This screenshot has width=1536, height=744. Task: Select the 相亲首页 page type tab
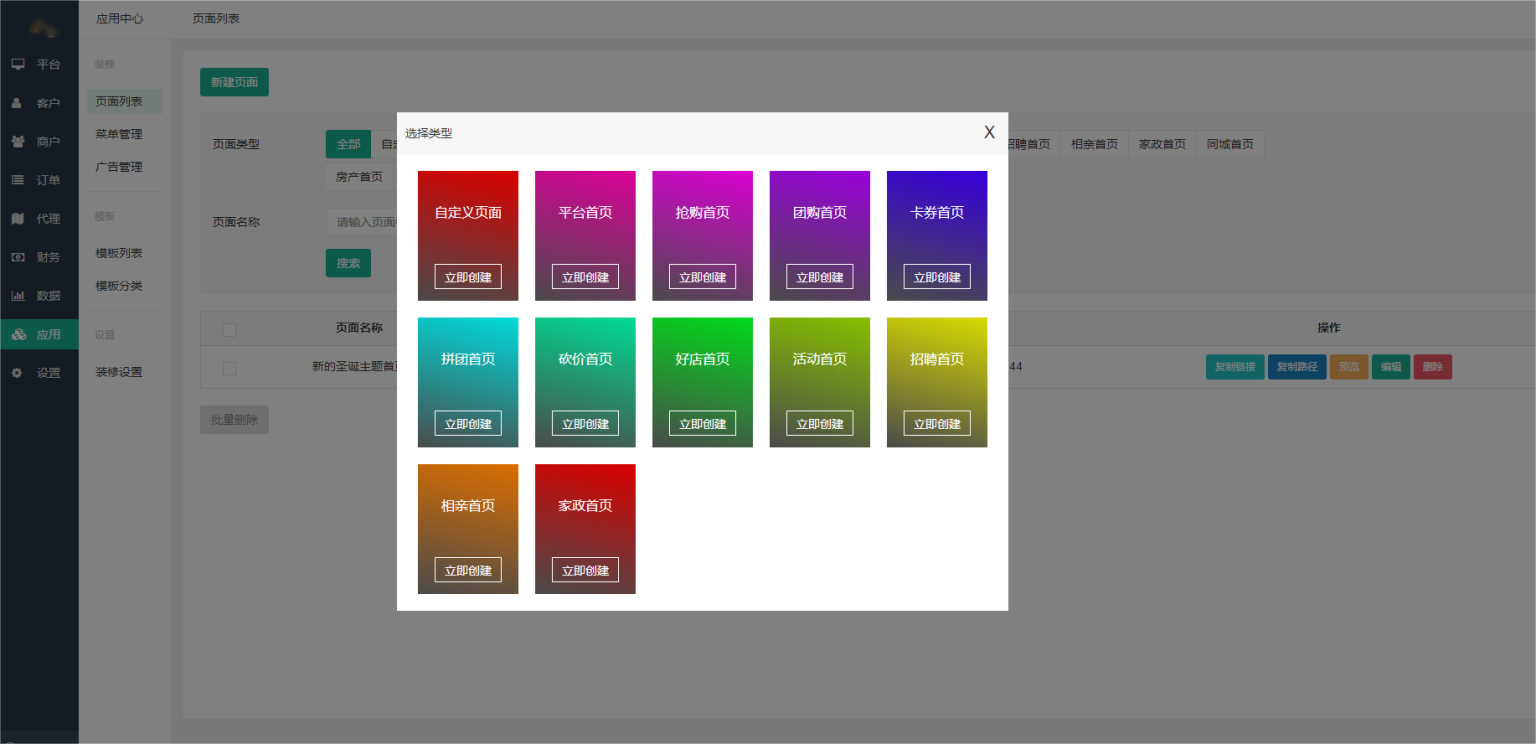pos(1094,144)
